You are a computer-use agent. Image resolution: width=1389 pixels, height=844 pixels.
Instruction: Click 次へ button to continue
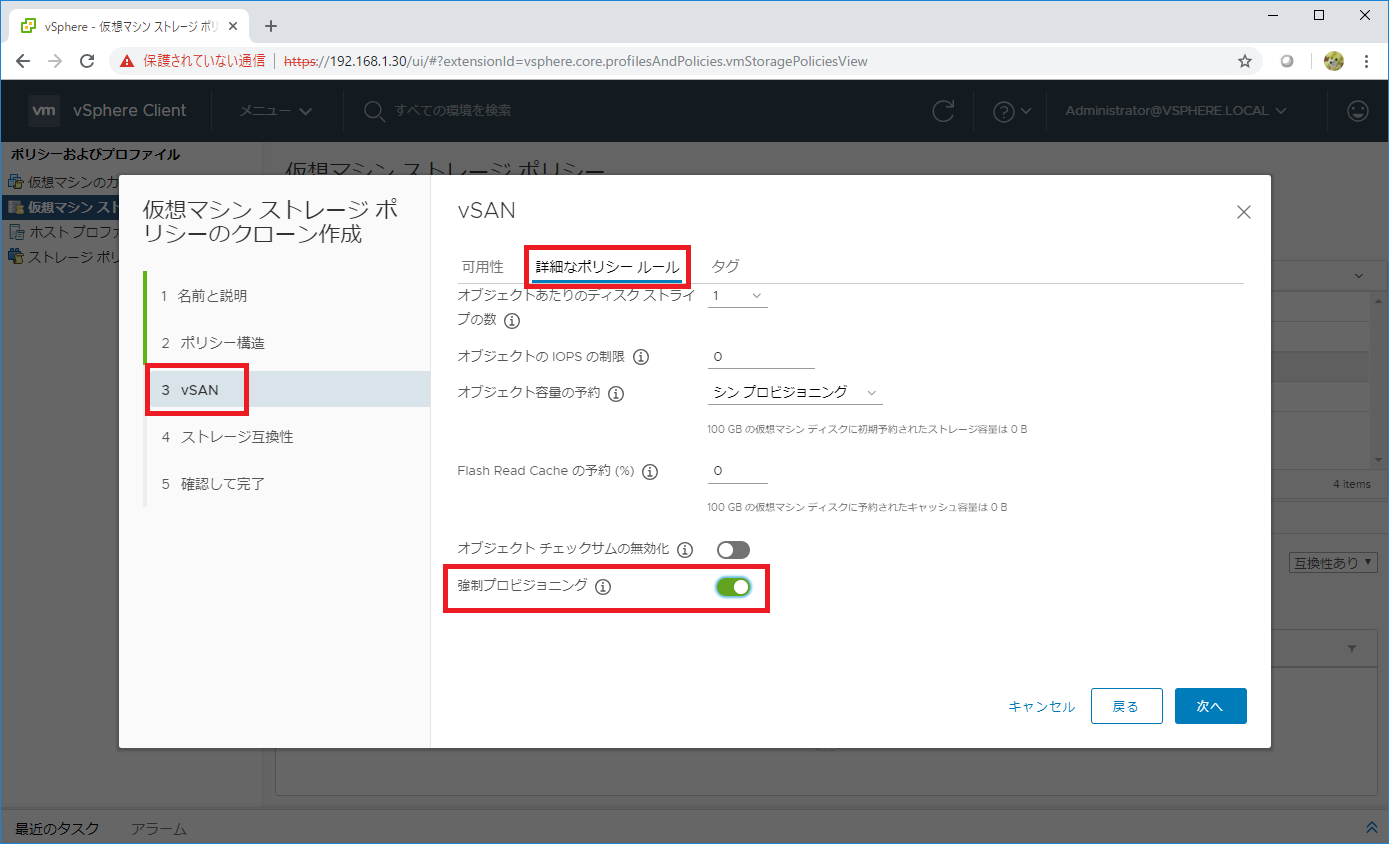click(1210, 706)
